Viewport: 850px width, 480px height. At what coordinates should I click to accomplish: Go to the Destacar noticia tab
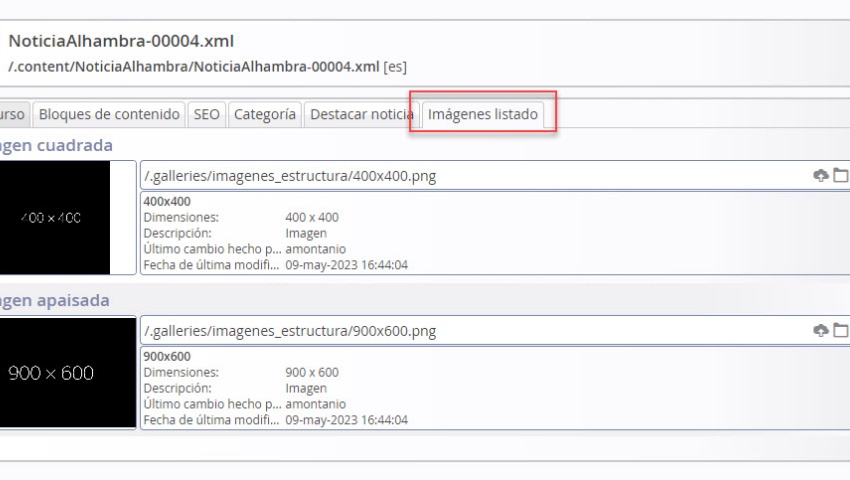point(361,114)
